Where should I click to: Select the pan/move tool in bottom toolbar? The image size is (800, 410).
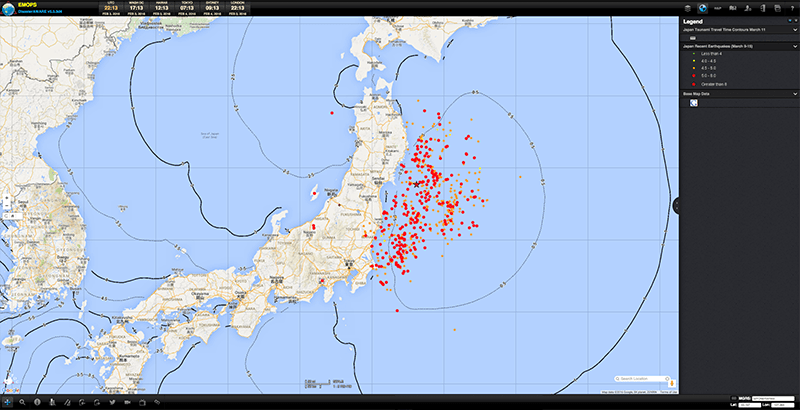7,402
